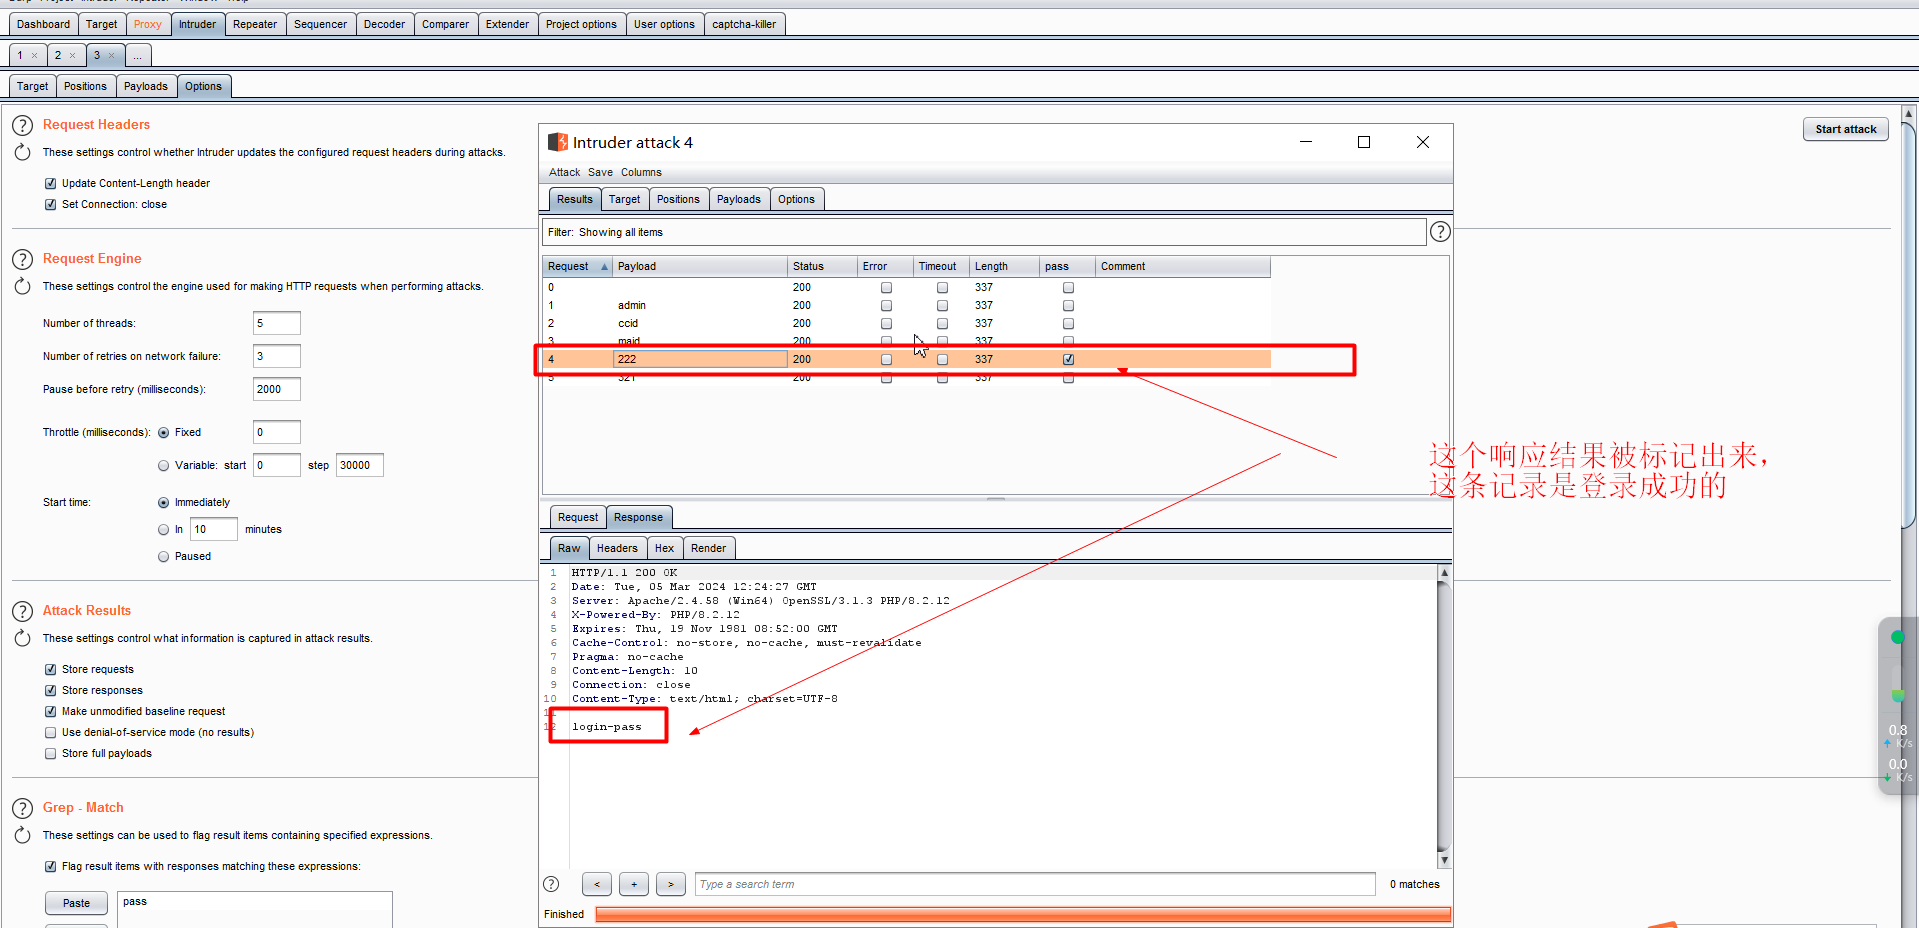Sort results by Request column
1919x928 pixels.
click(x=577, y=267)
